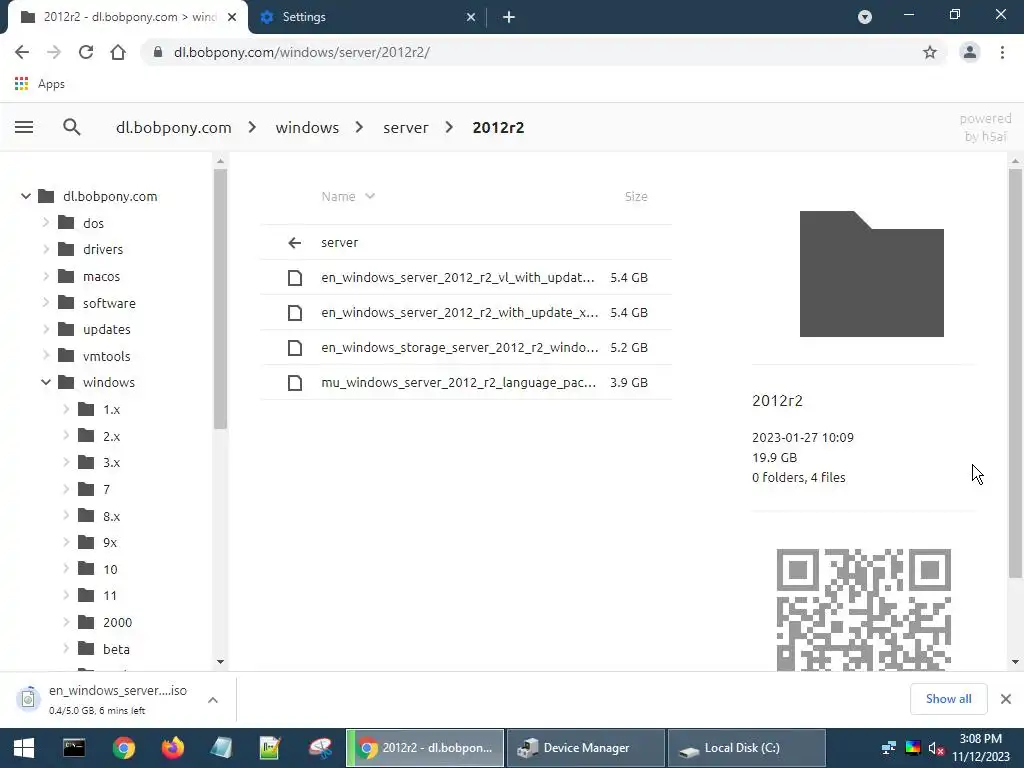The height and width of the screenshot is (768, 1024).
Task: Select the 2012r2 dl.bobpony.com tab
Action: click(128, 17)
